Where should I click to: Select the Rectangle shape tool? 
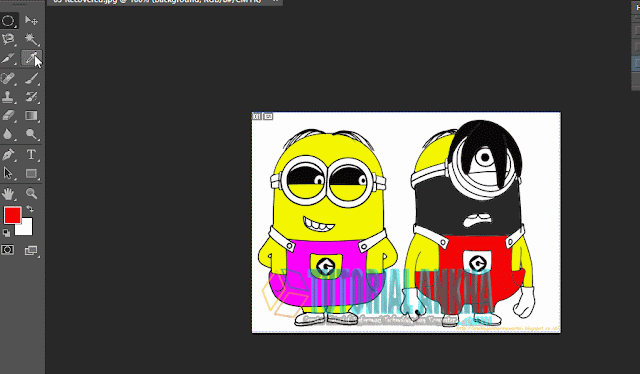31,173
